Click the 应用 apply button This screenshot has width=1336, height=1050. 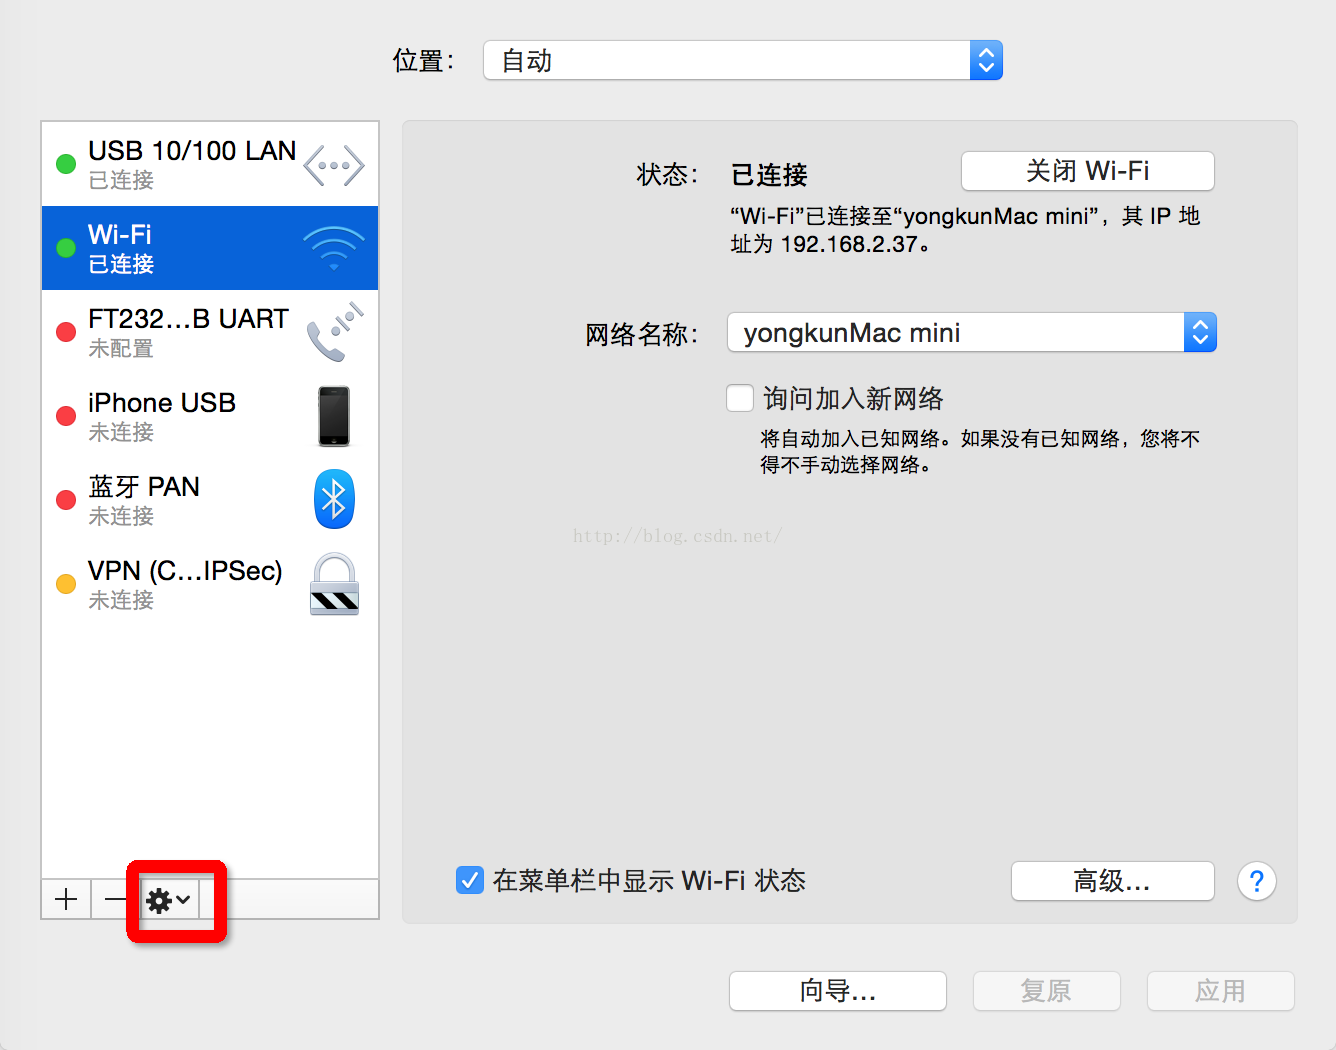pyautogui.click(x=1221, y=991)
